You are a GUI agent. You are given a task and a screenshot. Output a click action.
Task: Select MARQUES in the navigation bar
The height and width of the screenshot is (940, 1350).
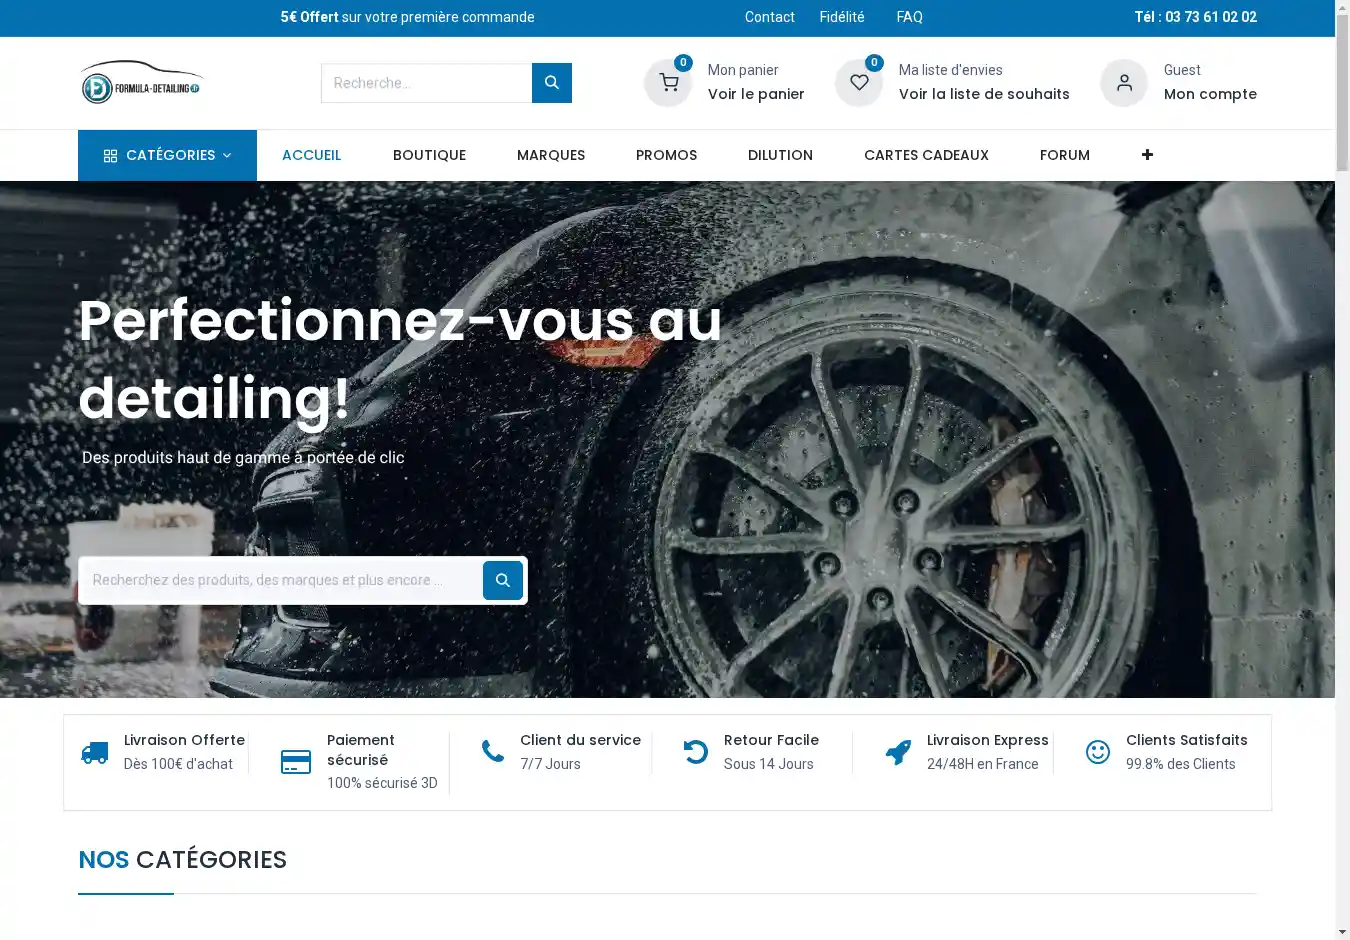(x=551, y=155)
